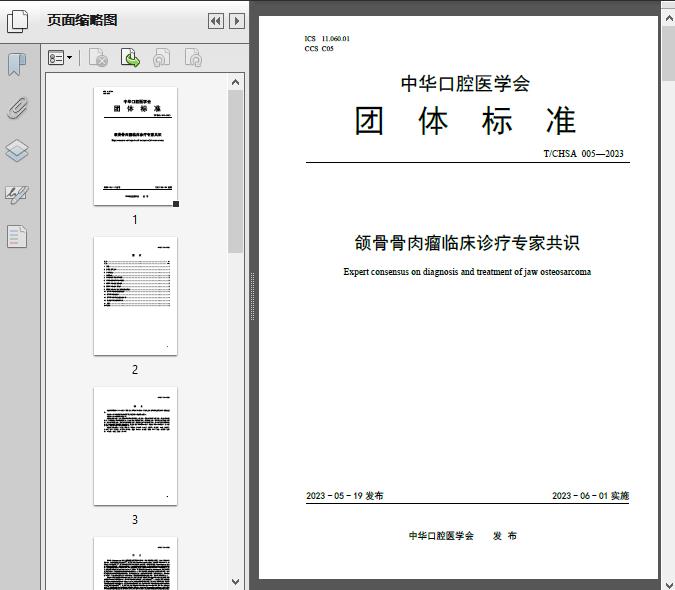Click the pane splitter grip handle

pyautogui.click(x=253, y=297)
